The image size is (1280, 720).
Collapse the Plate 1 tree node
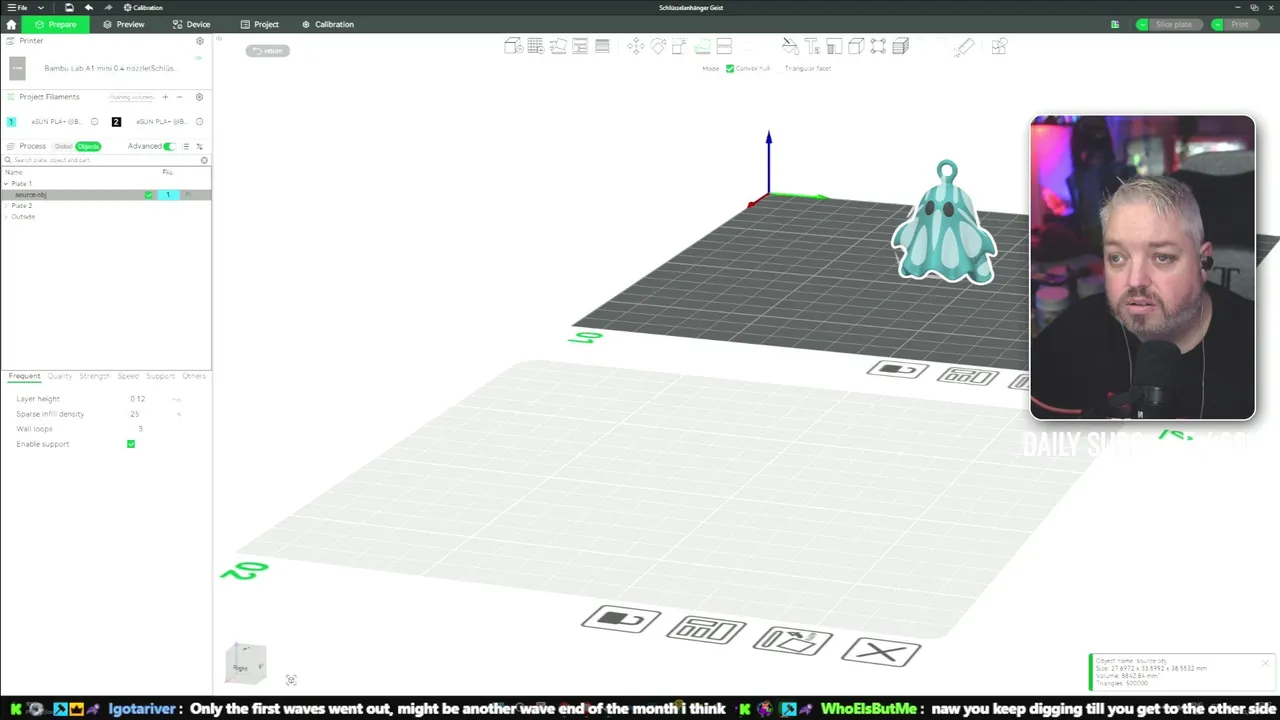pos(6,184)
